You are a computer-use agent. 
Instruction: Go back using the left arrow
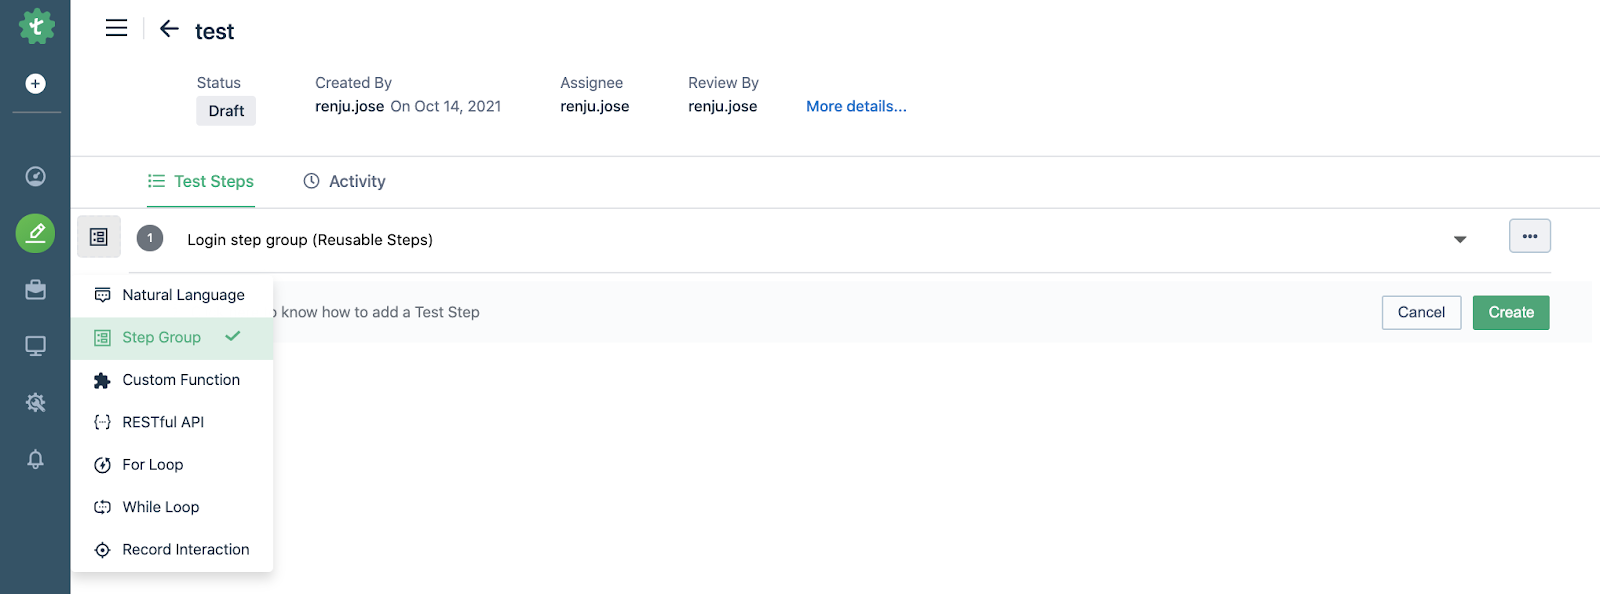tap(169, 29)
